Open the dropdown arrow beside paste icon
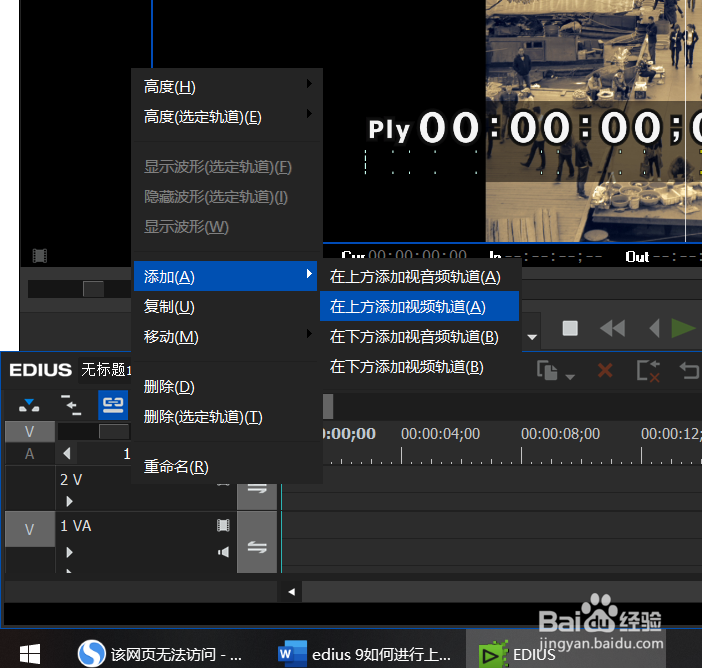 click(x=570, y=377)
